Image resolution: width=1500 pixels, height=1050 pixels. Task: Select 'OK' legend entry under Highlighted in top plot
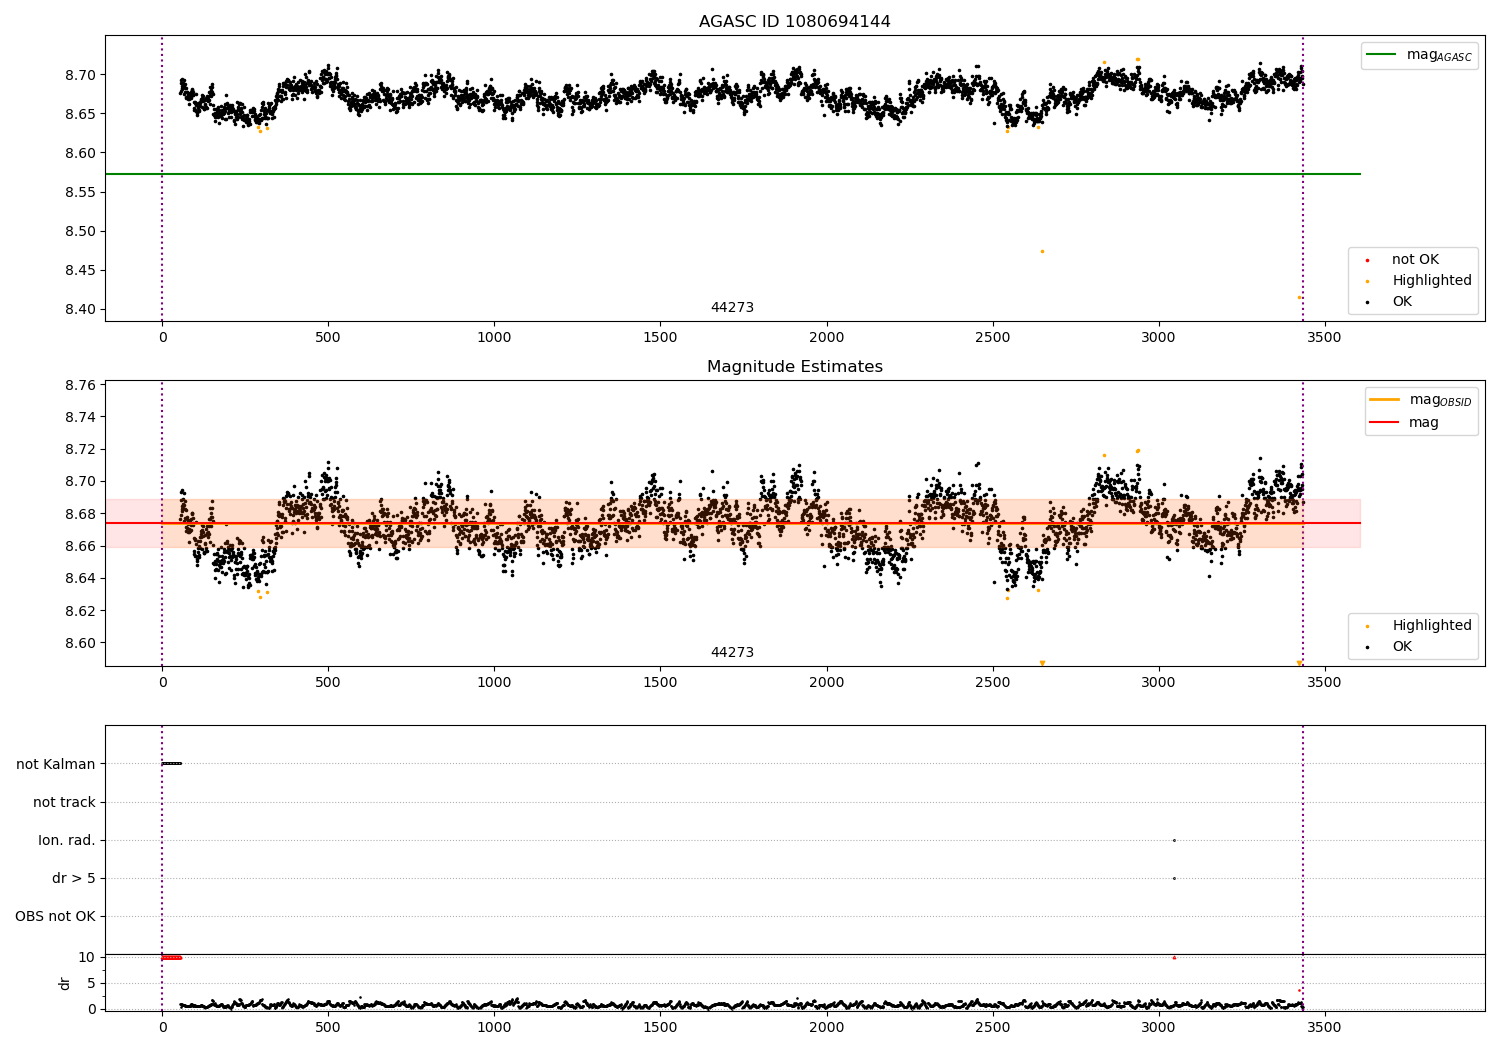tap(1402, 302)
